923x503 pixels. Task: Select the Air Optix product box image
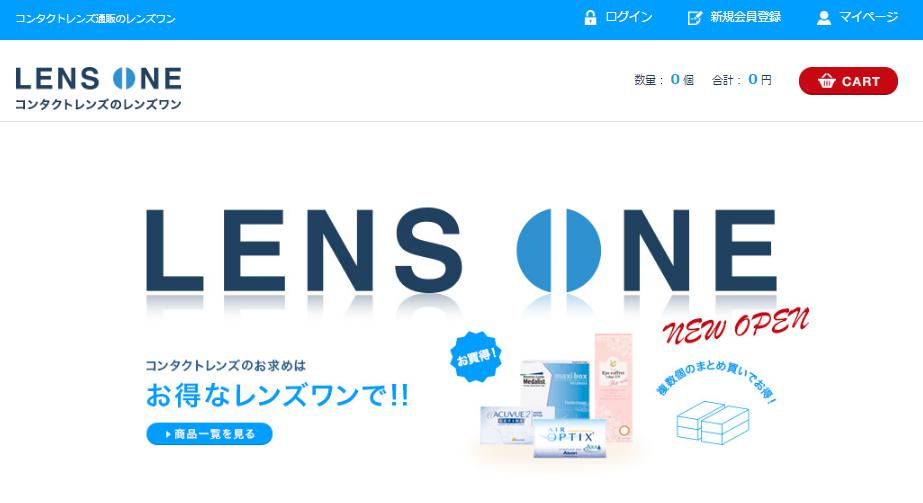570,438
